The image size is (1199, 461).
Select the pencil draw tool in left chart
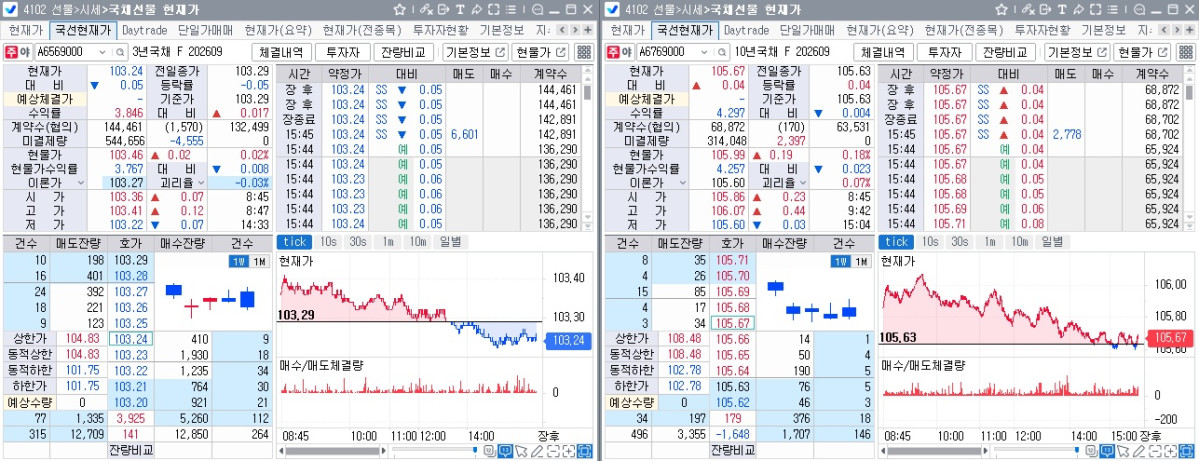click(x=538, y=451)
